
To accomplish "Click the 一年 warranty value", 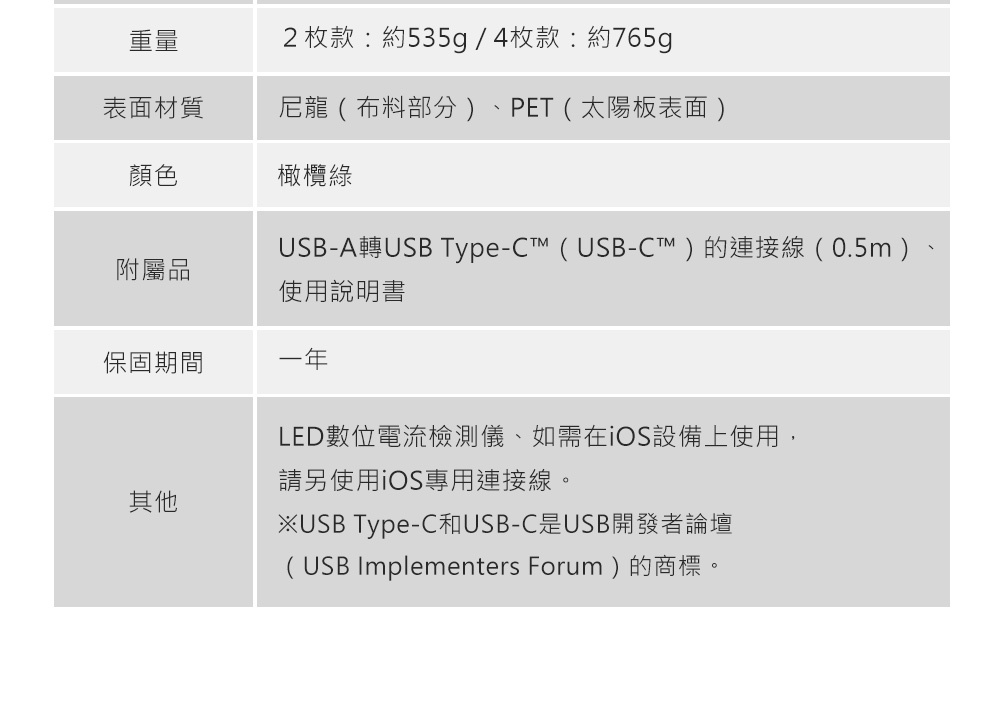I will [x=303, y=360].
